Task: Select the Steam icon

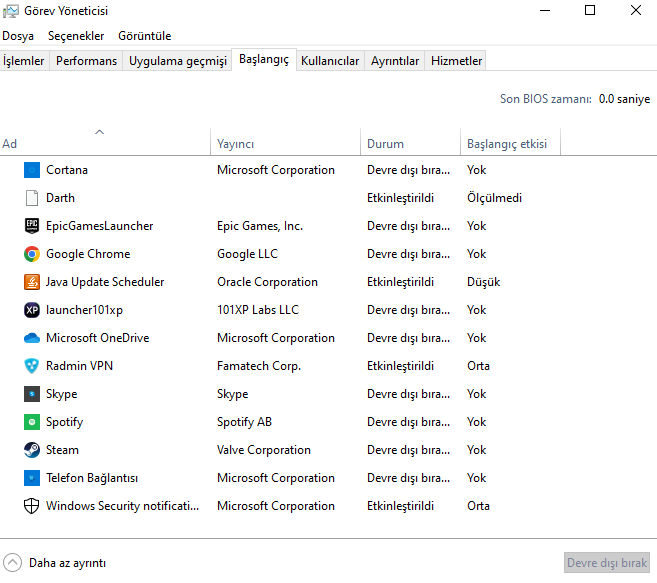Action: [x=32, y=450]
